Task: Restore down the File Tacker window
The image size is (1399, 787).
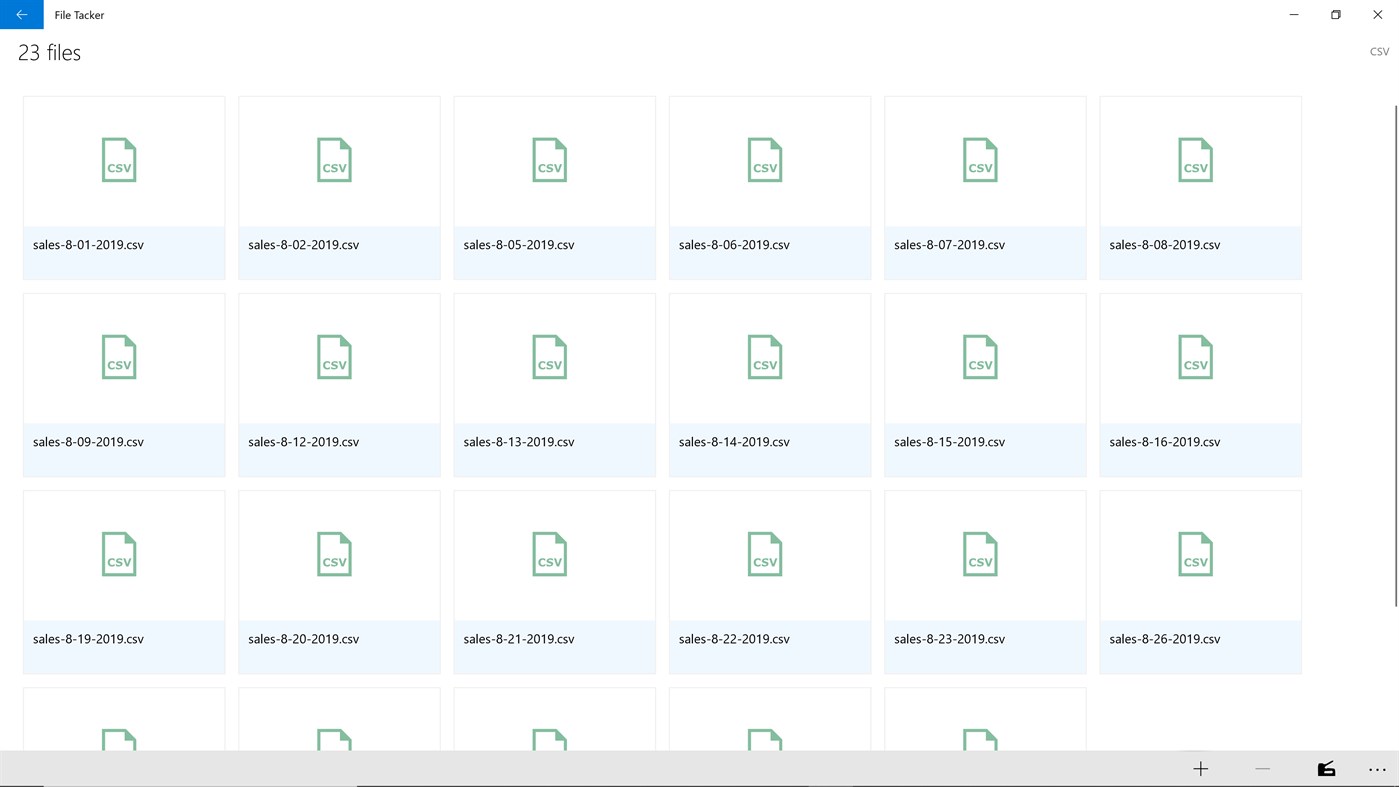Action: 1335,15
